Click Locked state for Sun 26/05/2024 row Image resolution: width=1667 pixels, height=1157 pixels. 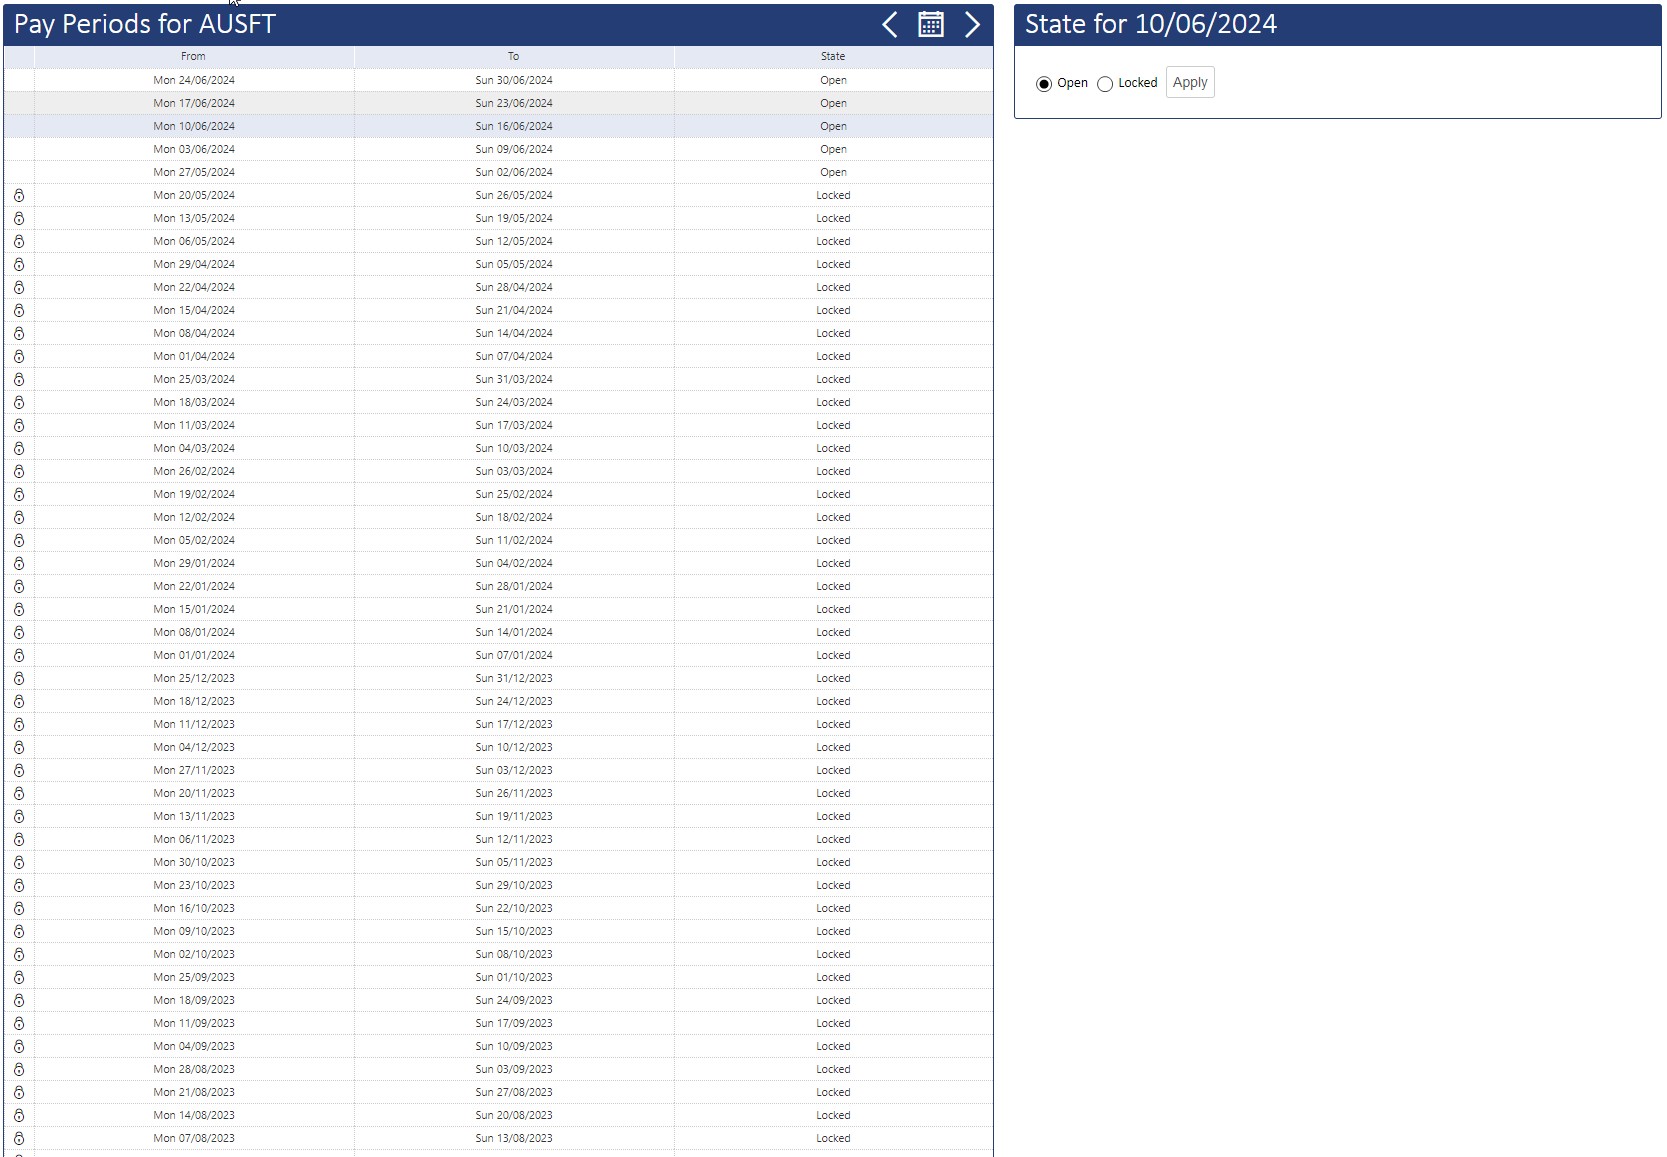click(x=833, y=195)
